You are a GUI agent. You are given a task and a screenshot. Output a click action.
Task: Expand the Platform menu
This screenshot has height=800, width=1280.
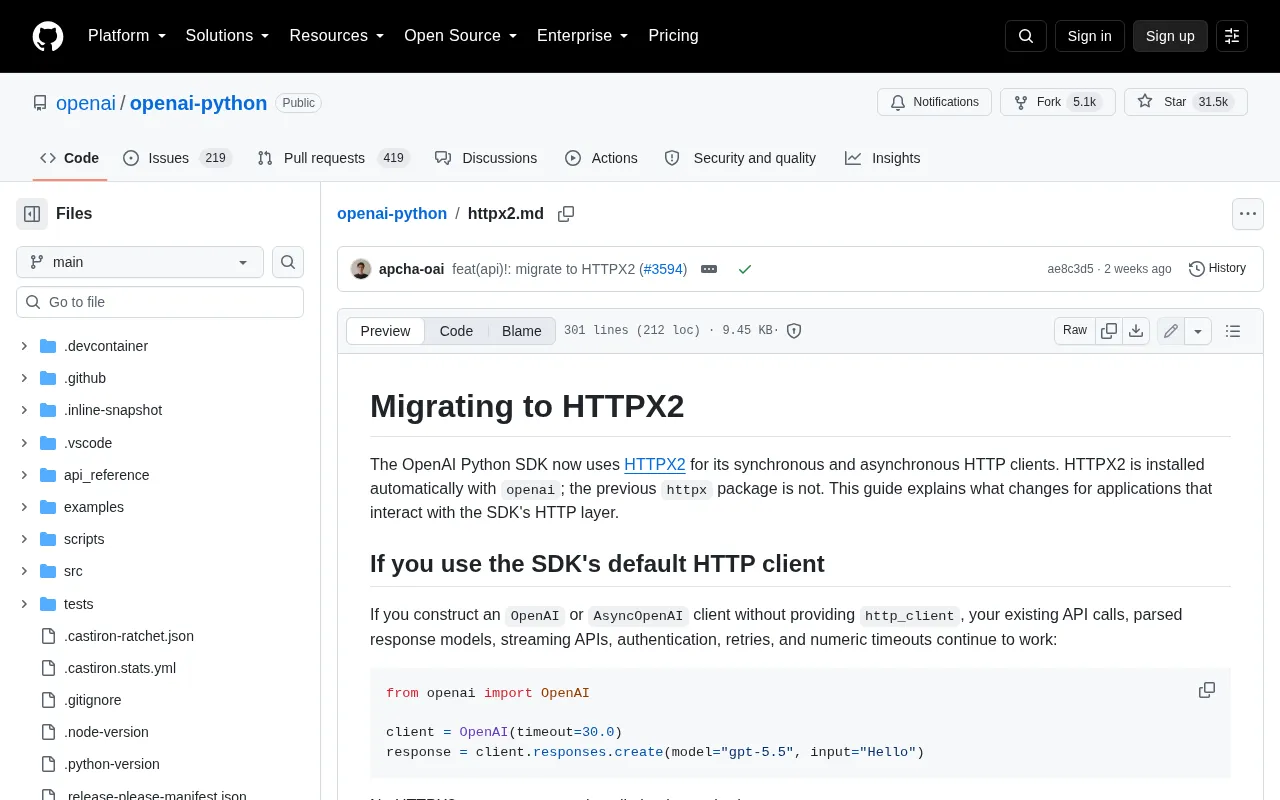point(127,36)
